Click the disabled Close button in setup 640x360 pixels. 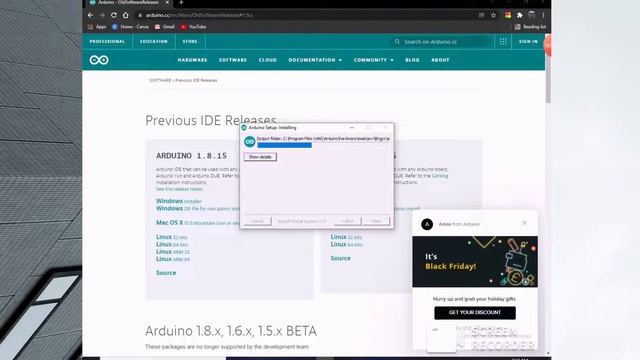(x=376, y=221)
